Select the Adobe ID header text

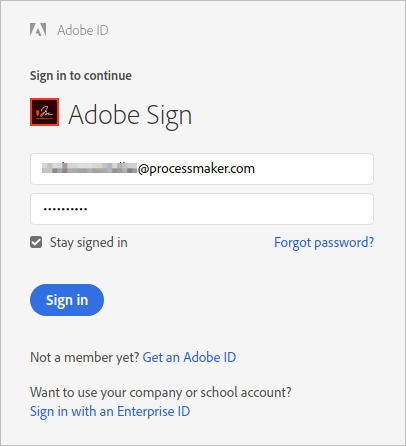83,30
